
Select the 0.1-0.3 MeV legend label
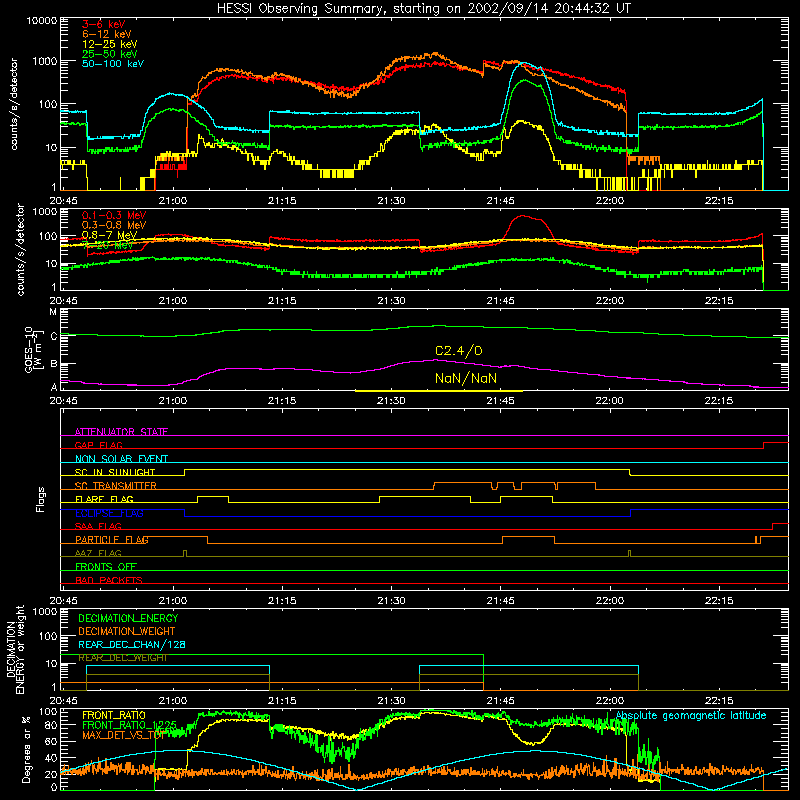(x=114, y=215)
